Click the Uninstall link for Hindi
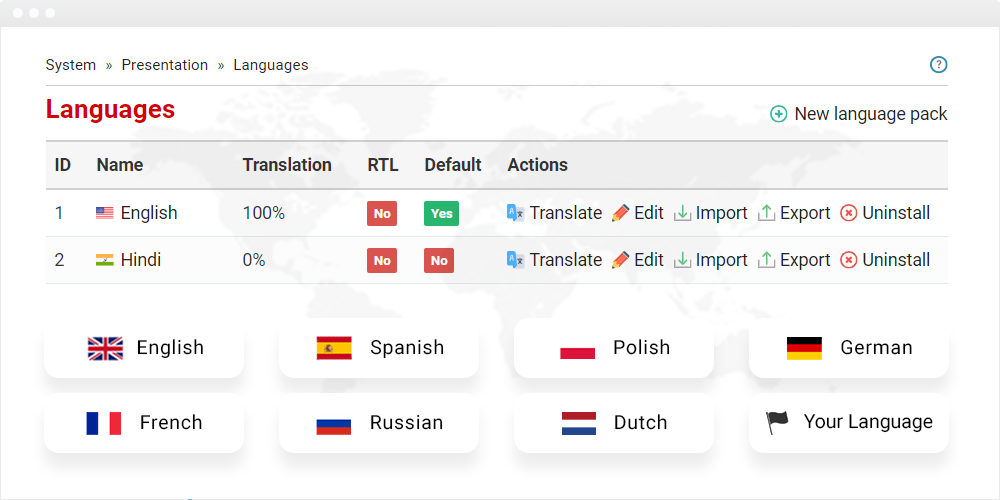Viewport: 1000px width, 500px height. [x=896, y=260]
